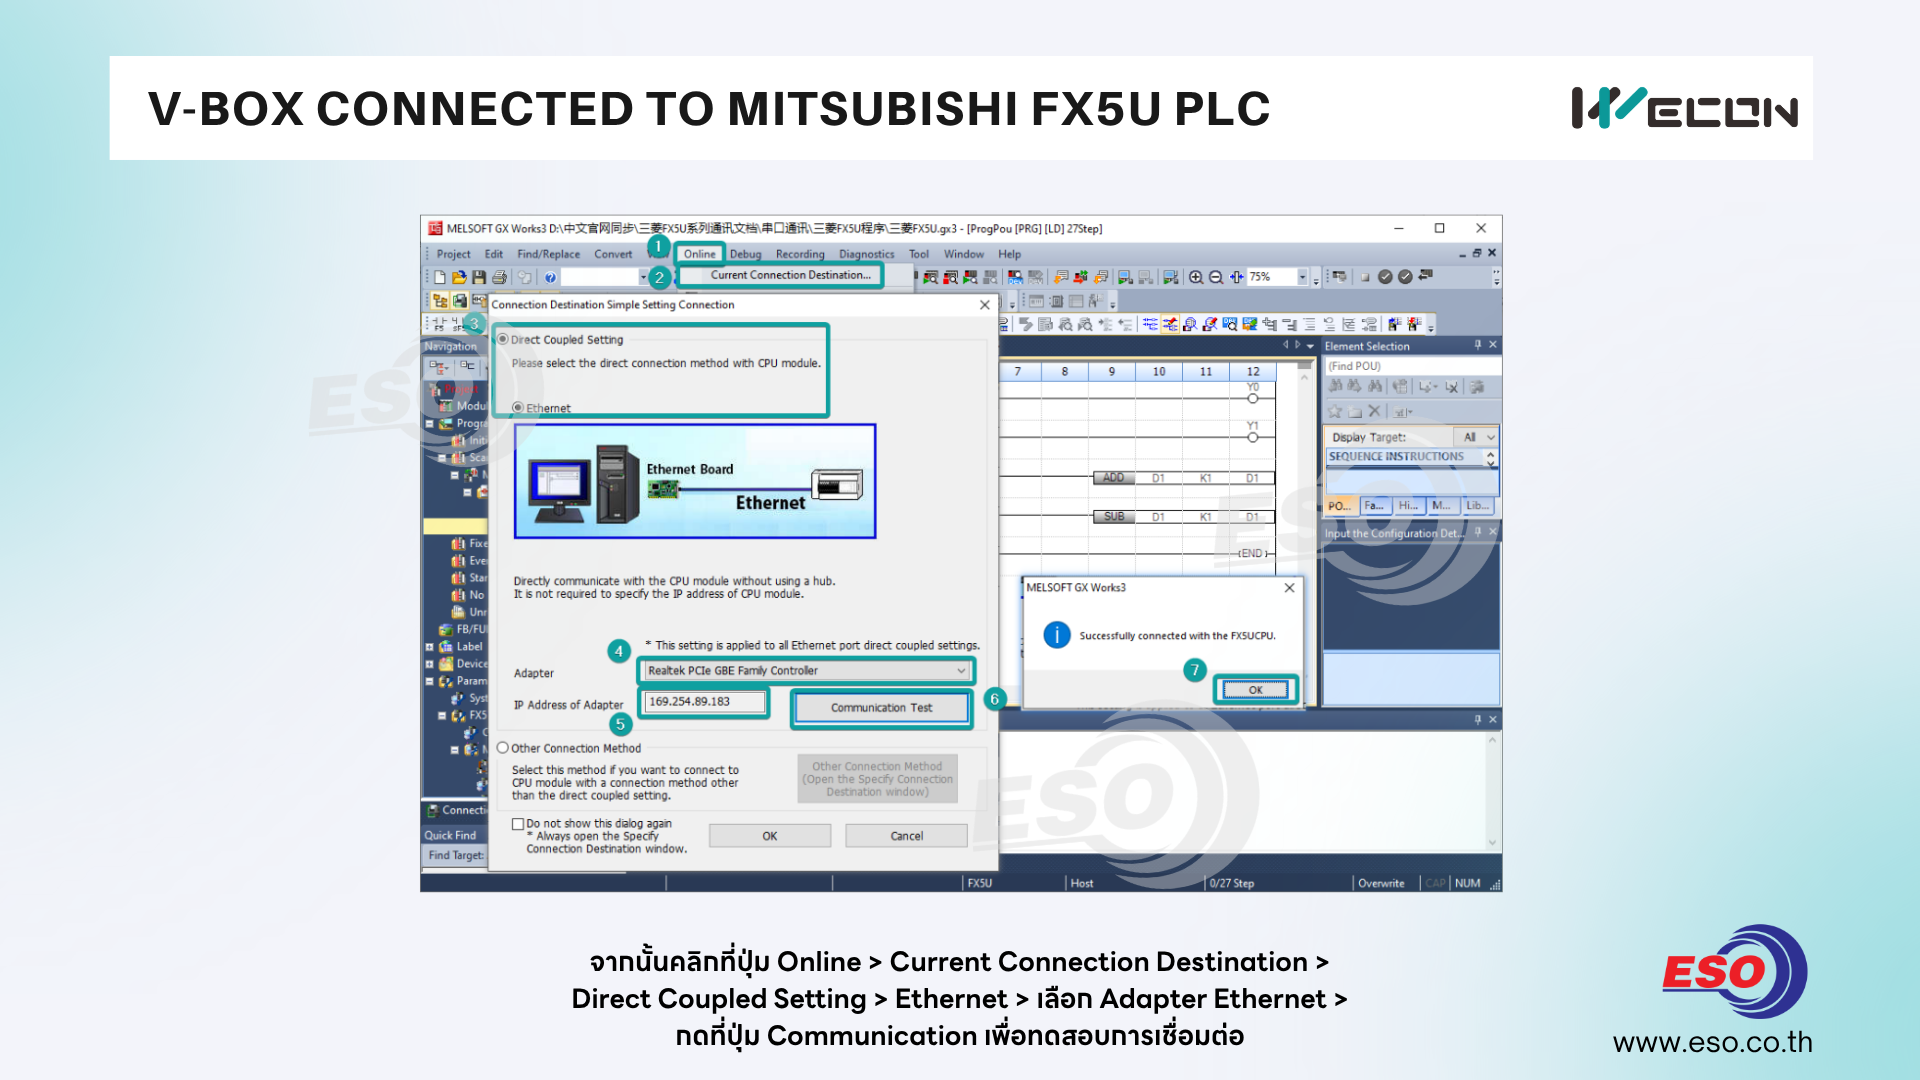Click the blue Help question mark icon

(550, 277)
